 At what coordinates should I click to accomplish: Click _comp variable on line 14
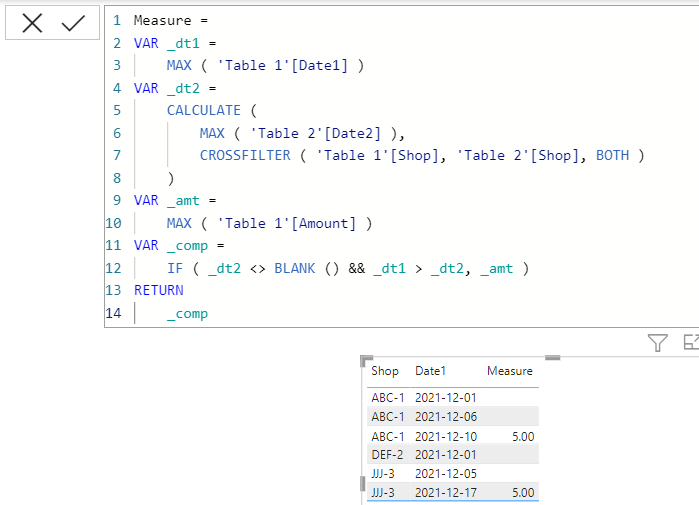tap(187, 313)
